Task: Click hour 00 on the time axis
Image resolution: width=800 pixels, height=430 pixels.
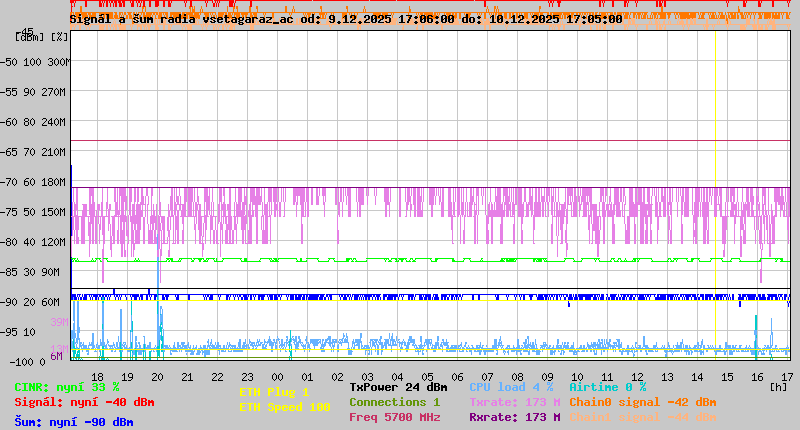Action: tap(278, 376)
